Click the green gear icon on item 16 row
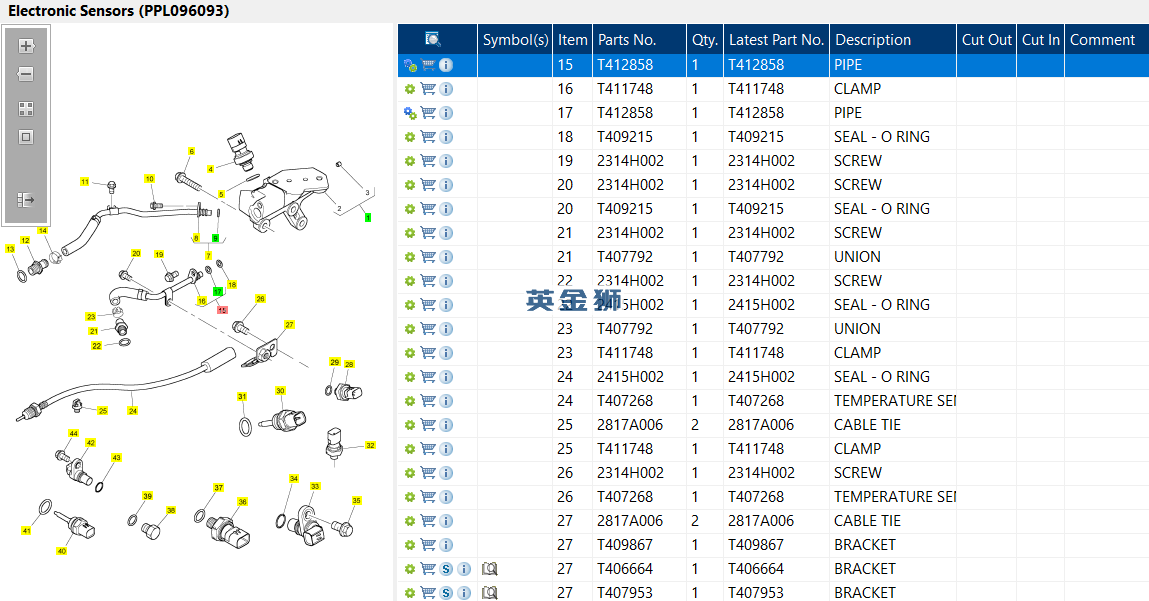 tap(410, 89)
